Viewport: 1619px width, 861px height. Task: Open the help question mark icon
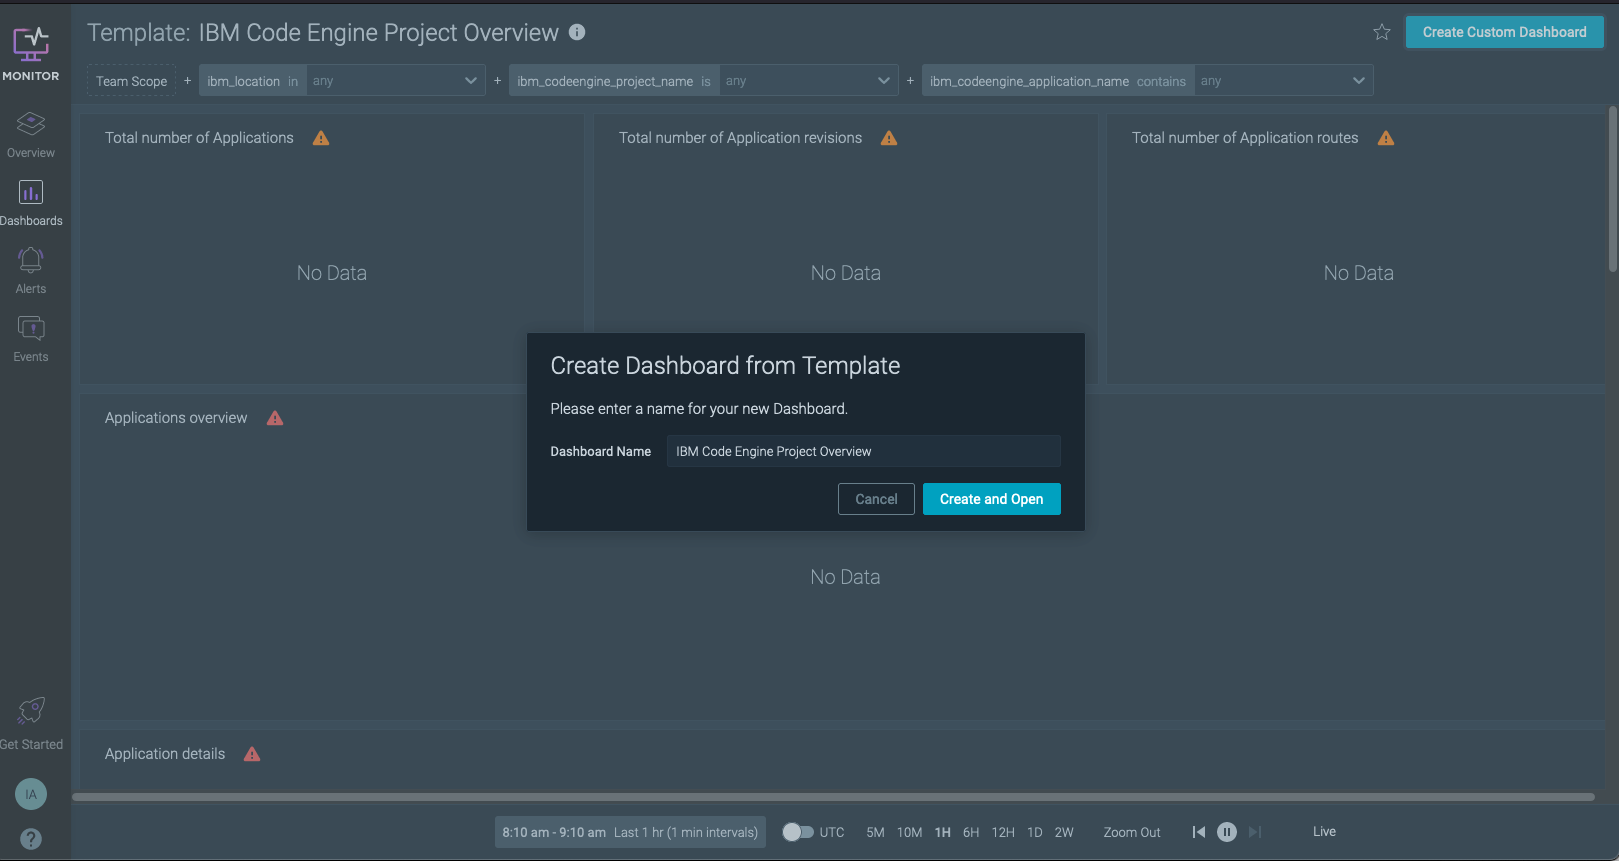click(31, 839)
